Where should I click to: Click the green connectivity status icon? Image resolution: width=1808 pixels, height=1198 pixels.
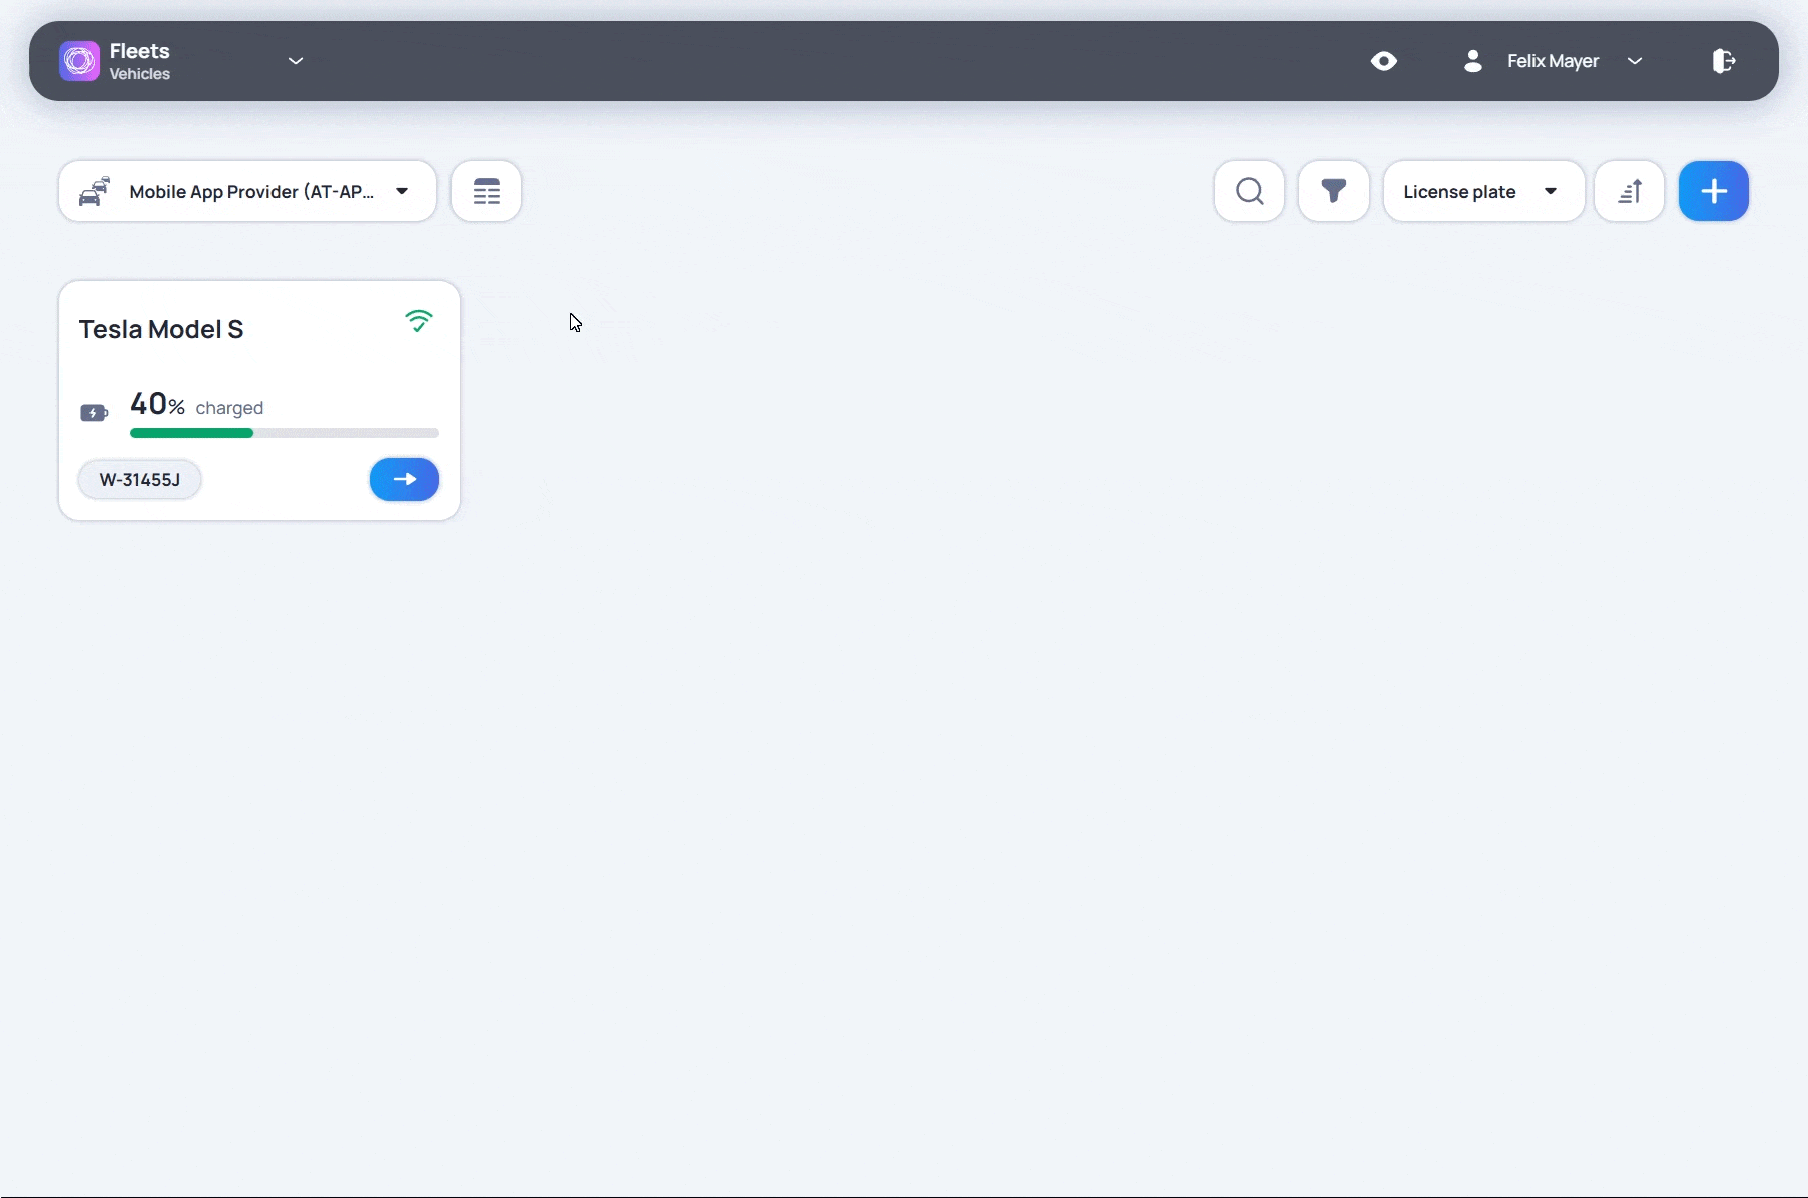coord(419,321)
